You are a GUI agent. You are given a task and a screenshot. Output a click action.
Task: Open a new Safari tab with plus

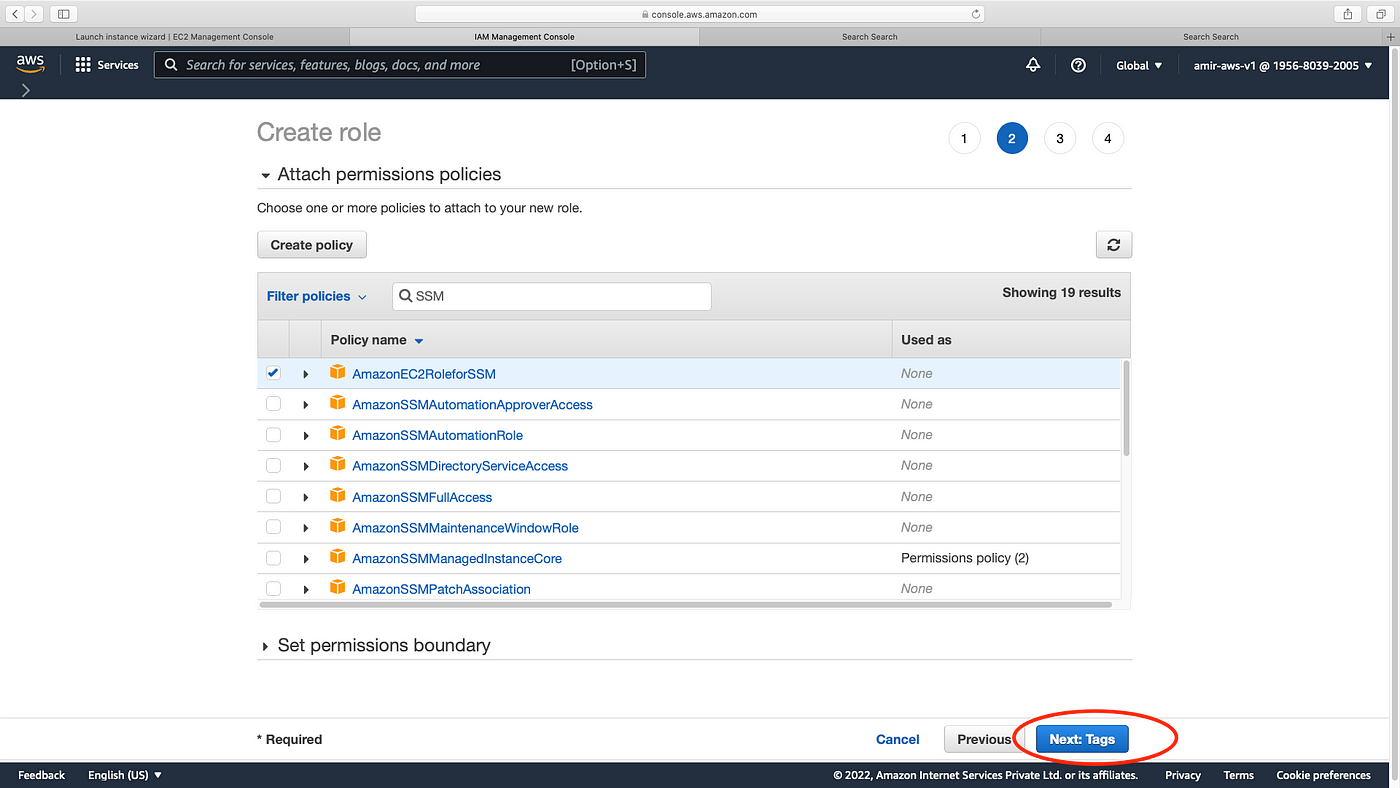pos(1390,37)
